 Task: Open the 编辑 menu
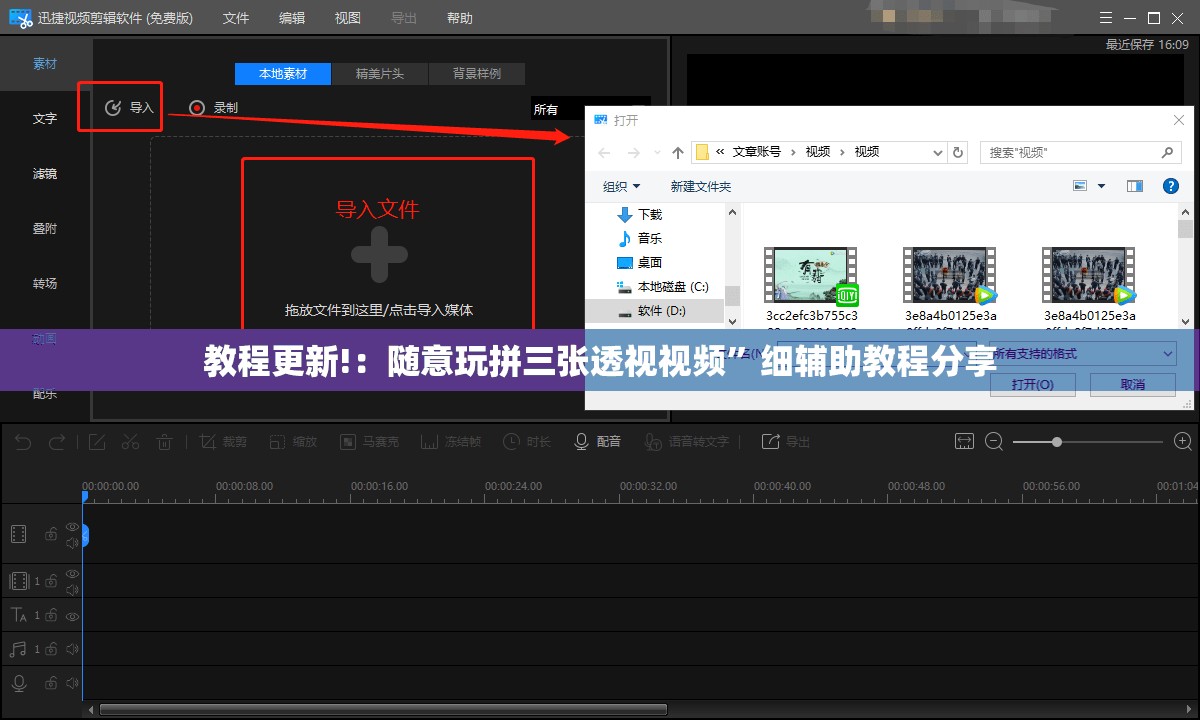pos(292,18)
